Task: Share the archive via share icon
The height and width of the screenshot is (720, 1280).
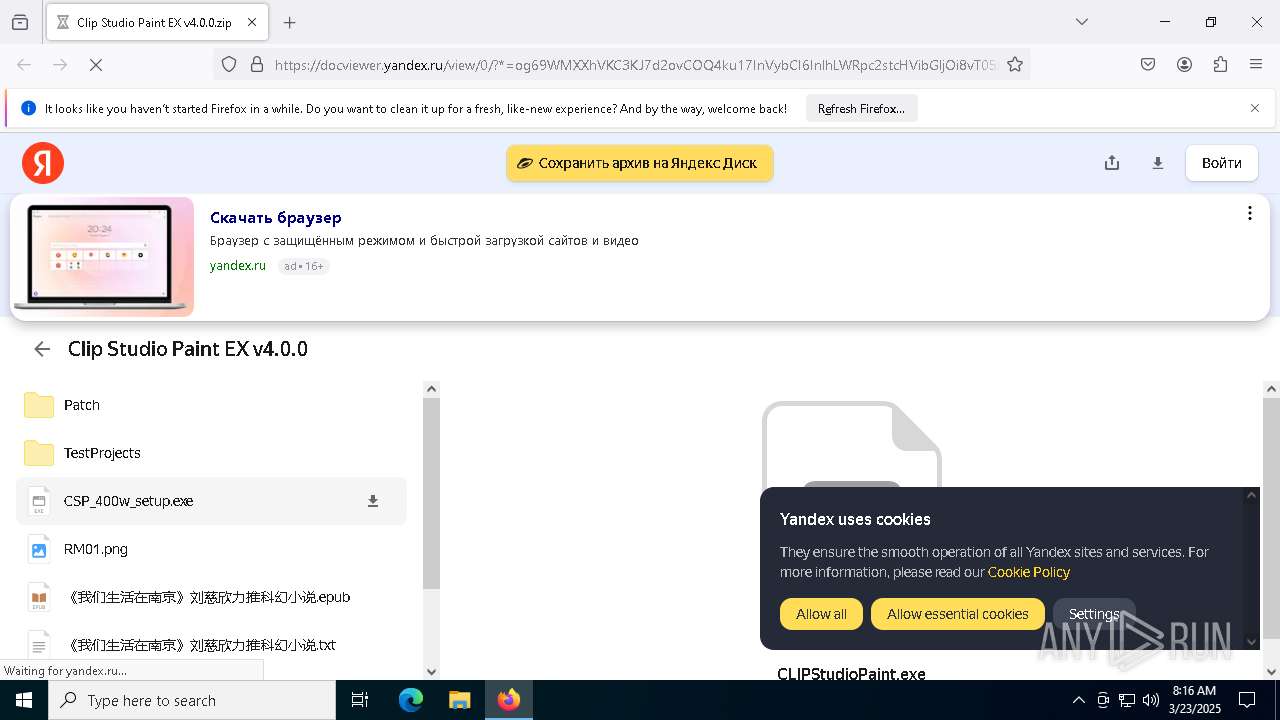Action: (1112, 163)
